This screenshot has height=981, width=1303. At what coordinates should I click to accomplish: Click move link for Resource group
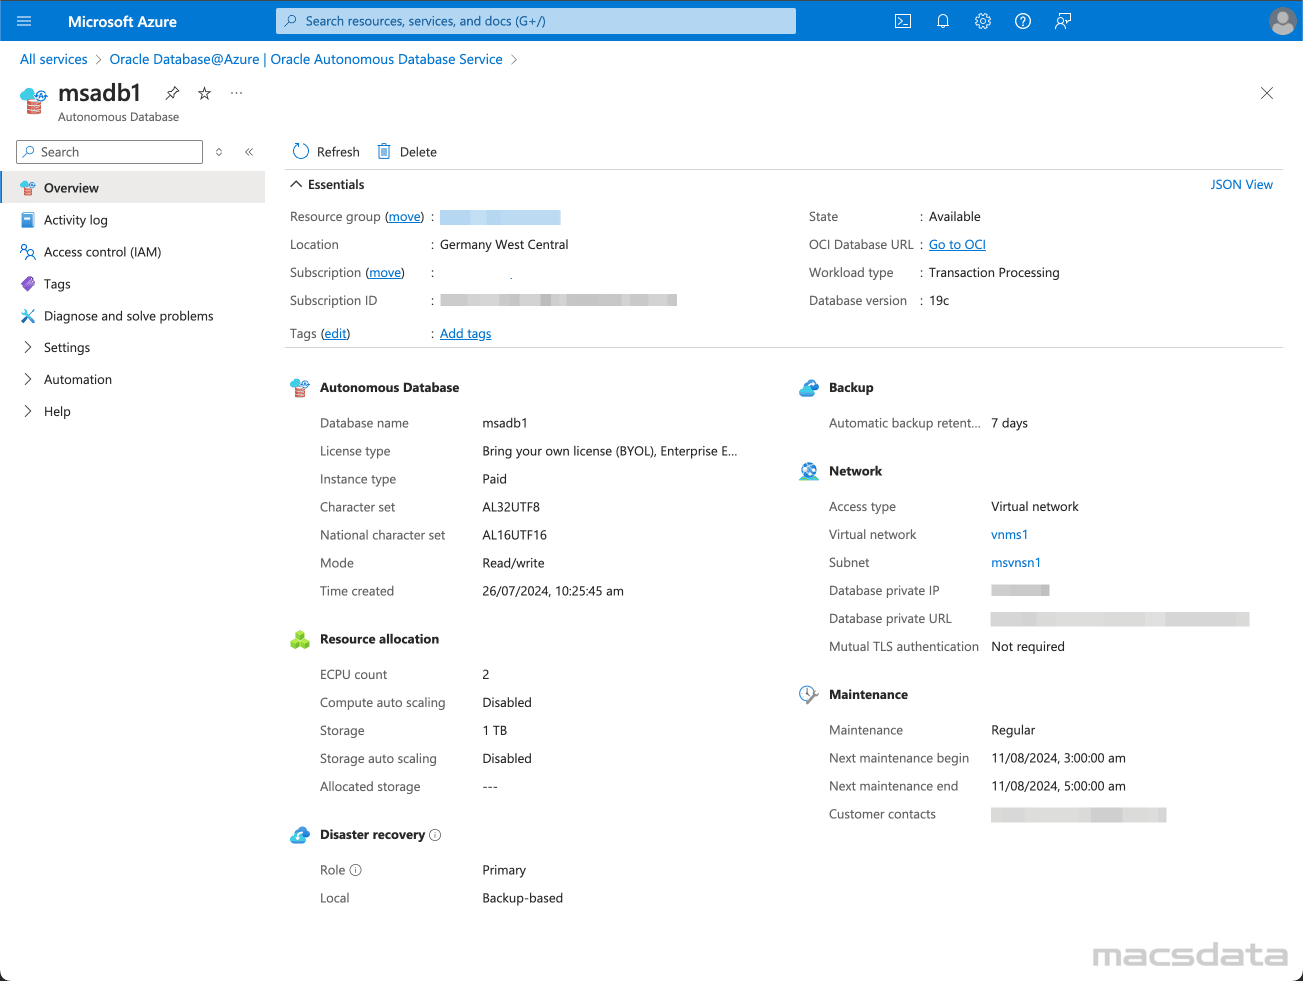pos(405,216)
